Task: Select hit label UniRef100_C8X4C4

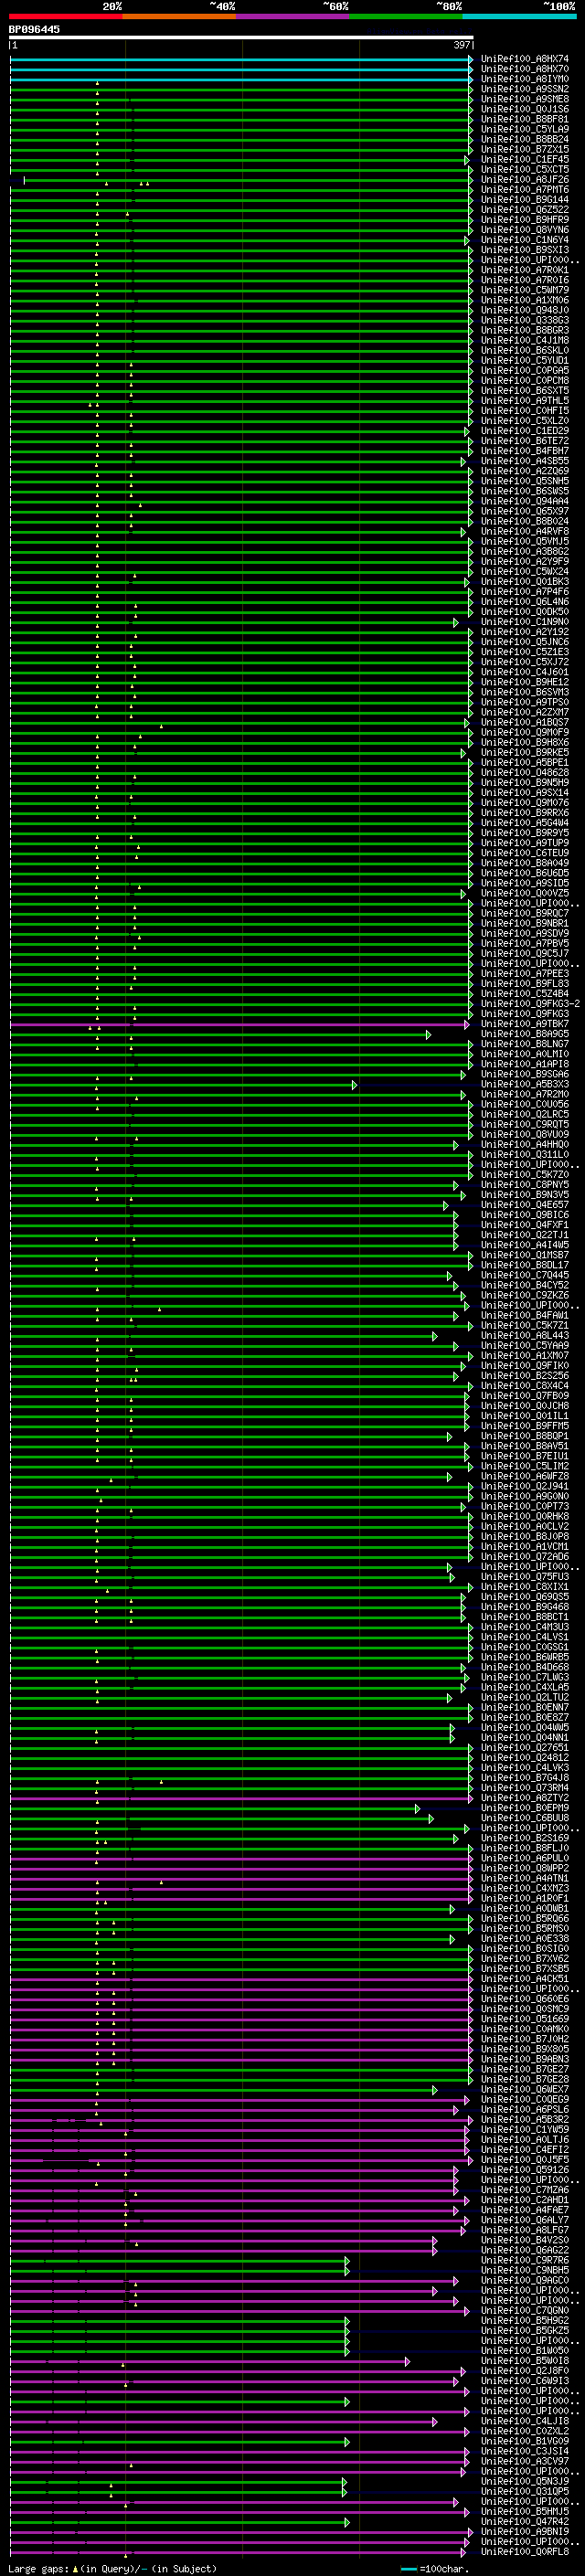Action: click(524, 1386)
